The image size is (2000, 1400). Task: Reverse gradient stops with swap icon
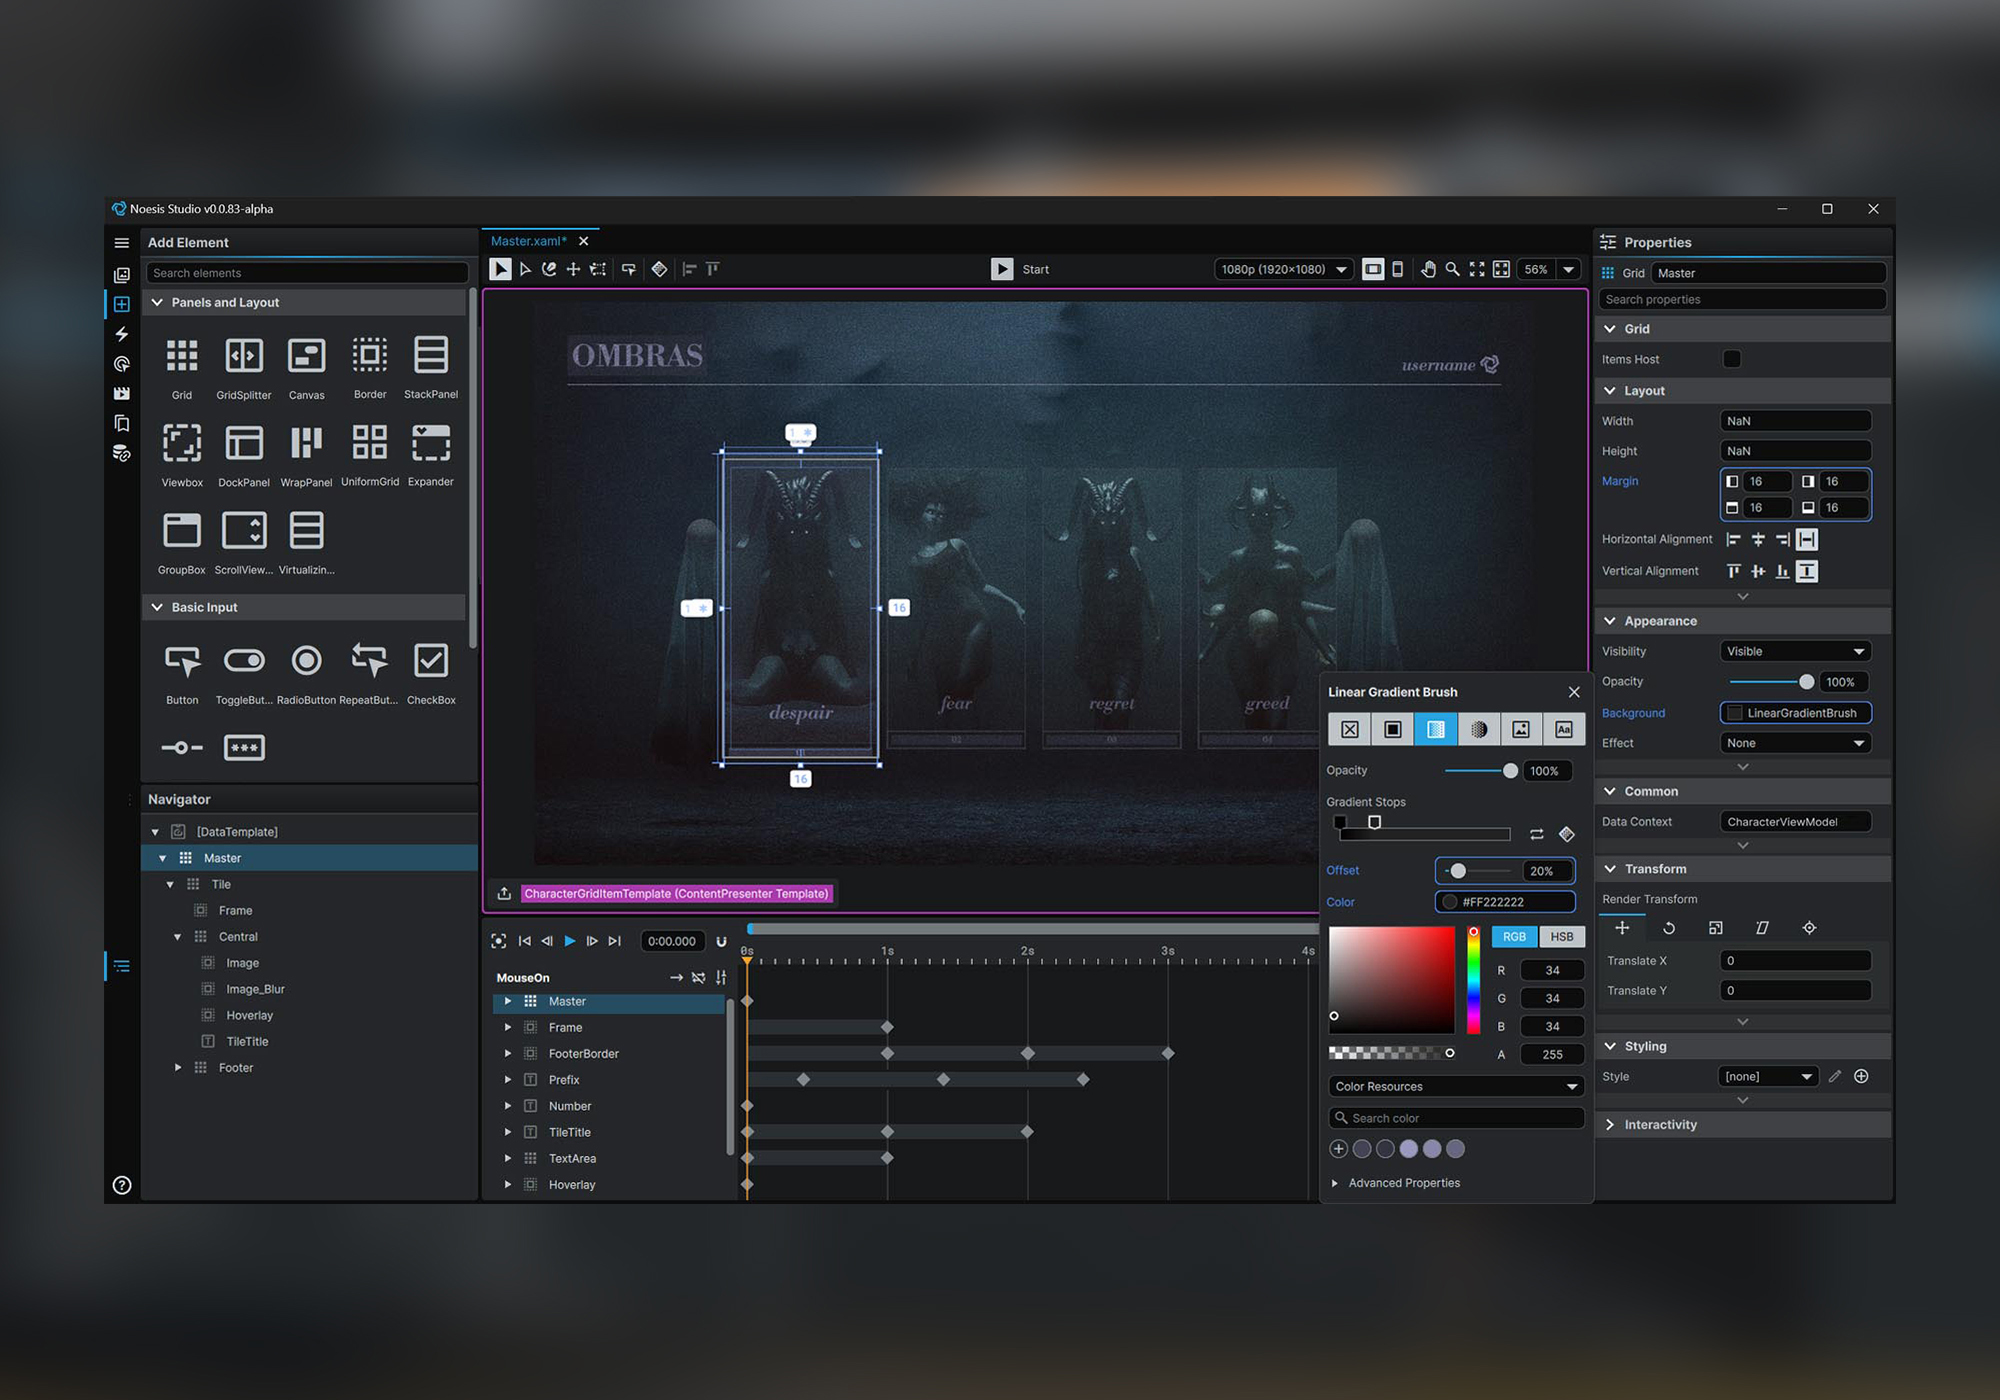1536,834
